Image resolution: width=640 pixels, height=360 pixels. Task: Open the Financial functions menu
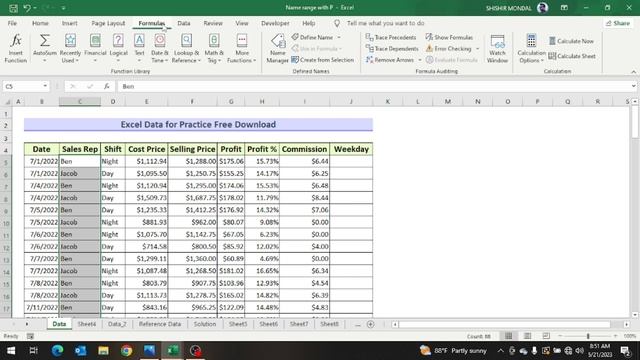coord(95,48)
